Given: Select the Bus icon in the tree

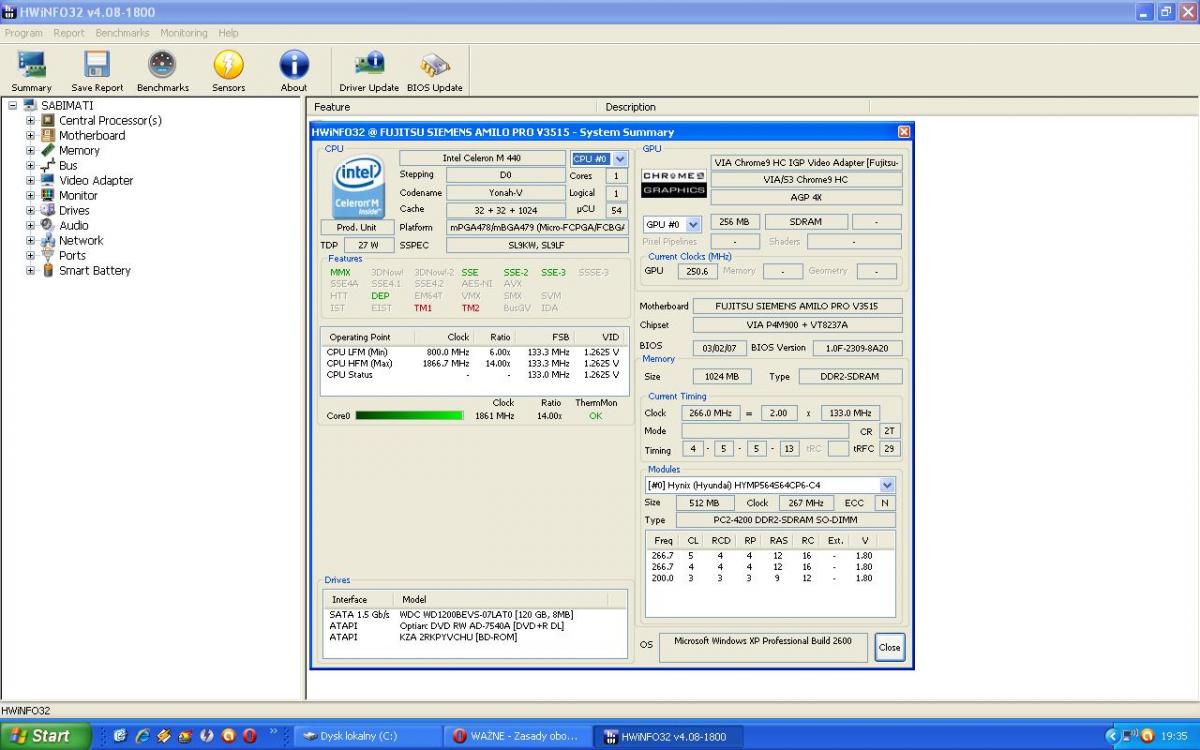Looking at the screenshot, I should coord(48,165).
